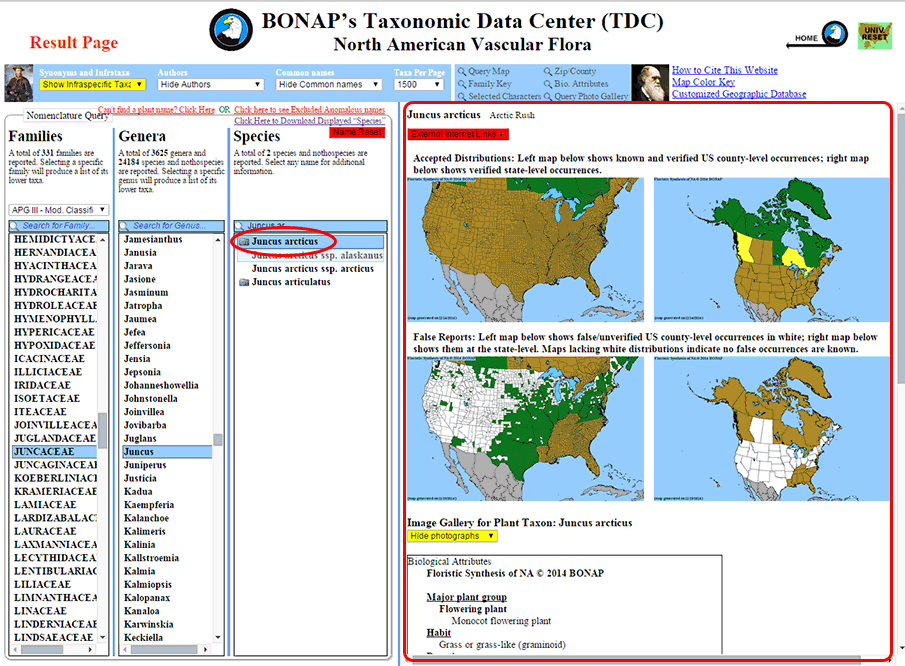Go home via the HOME eagle icon
The image size is (905, 666).
834,34
